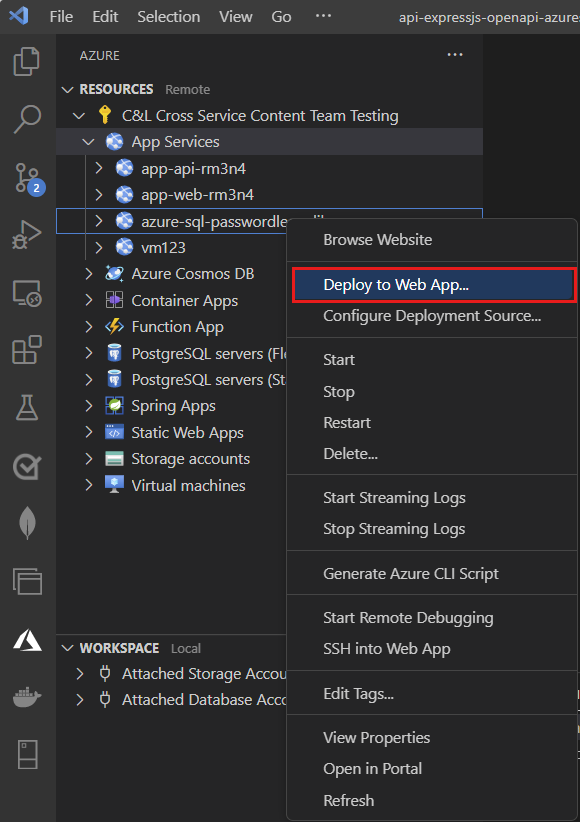Image resolution: width=580 pixels, height=822 pixels.
Task: Open the Go menu
Action: pos(280,16)
